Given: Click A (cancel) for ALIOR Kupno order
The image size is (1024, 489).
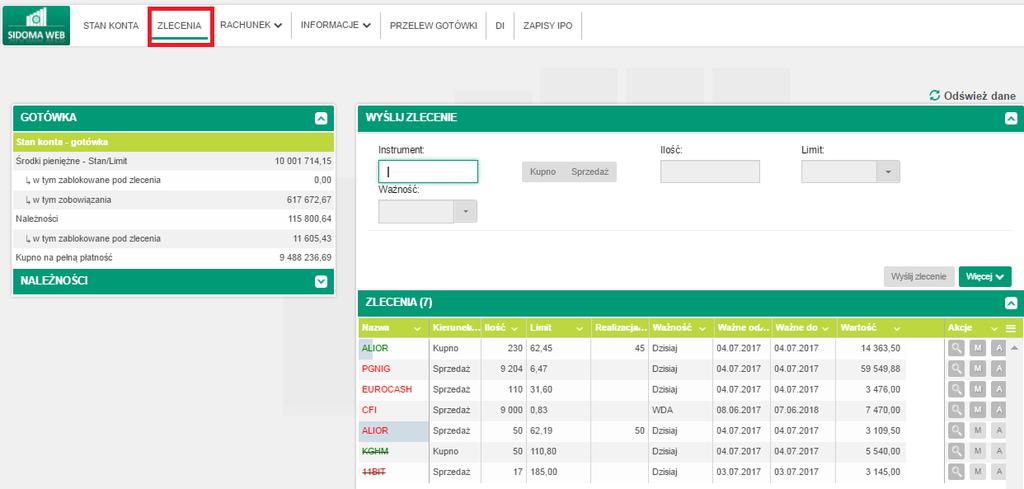Looking at the screenshot, I should click(999, 349).
